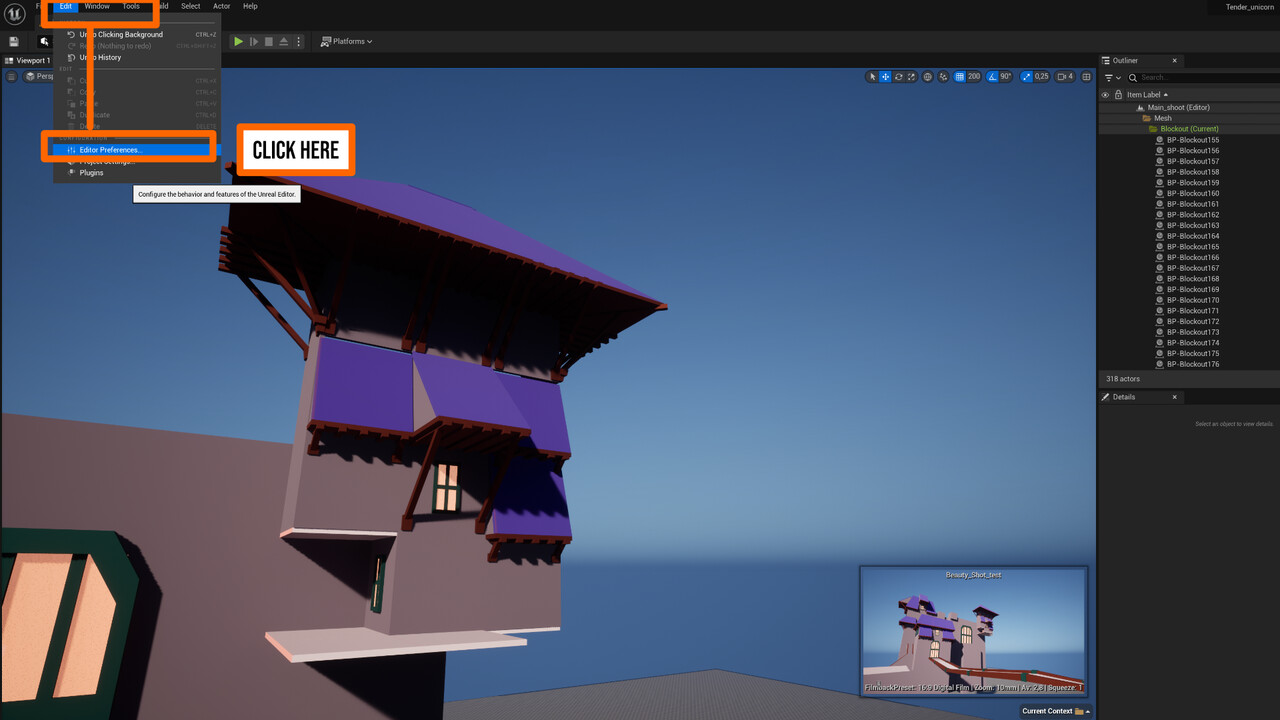Select the Details panel tab
1280x720 pixels.
coord(1124,397)
